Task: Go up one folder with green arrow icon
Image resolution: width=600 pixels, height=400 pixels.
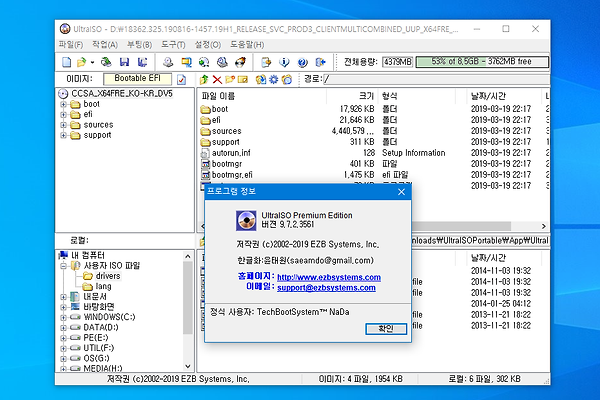Action: click(x=204, y=79)
